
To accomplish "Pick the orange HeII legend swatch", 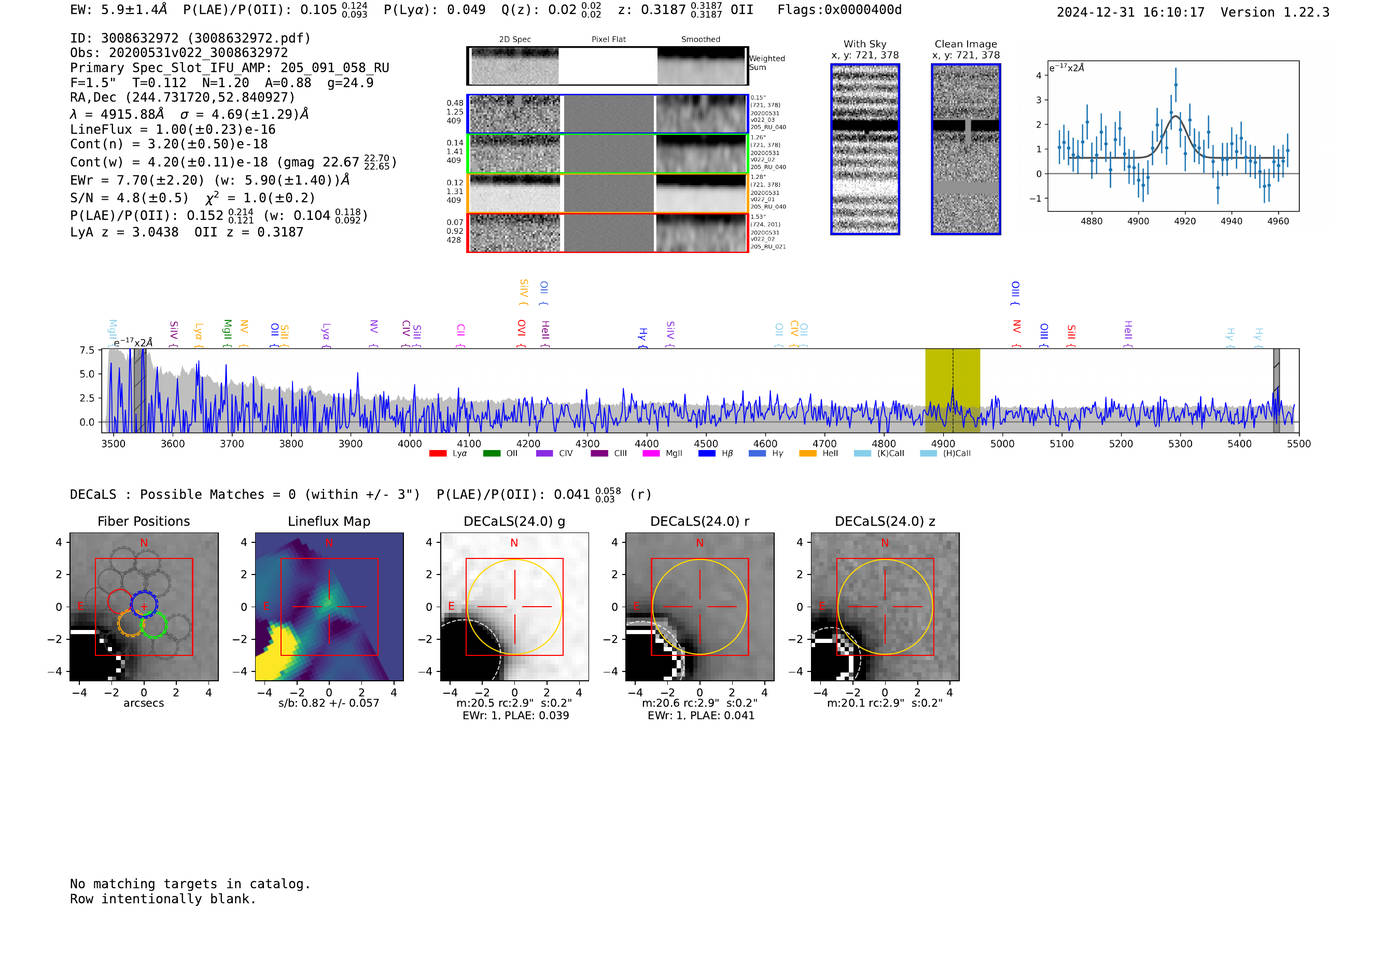I will coord(808,454).
